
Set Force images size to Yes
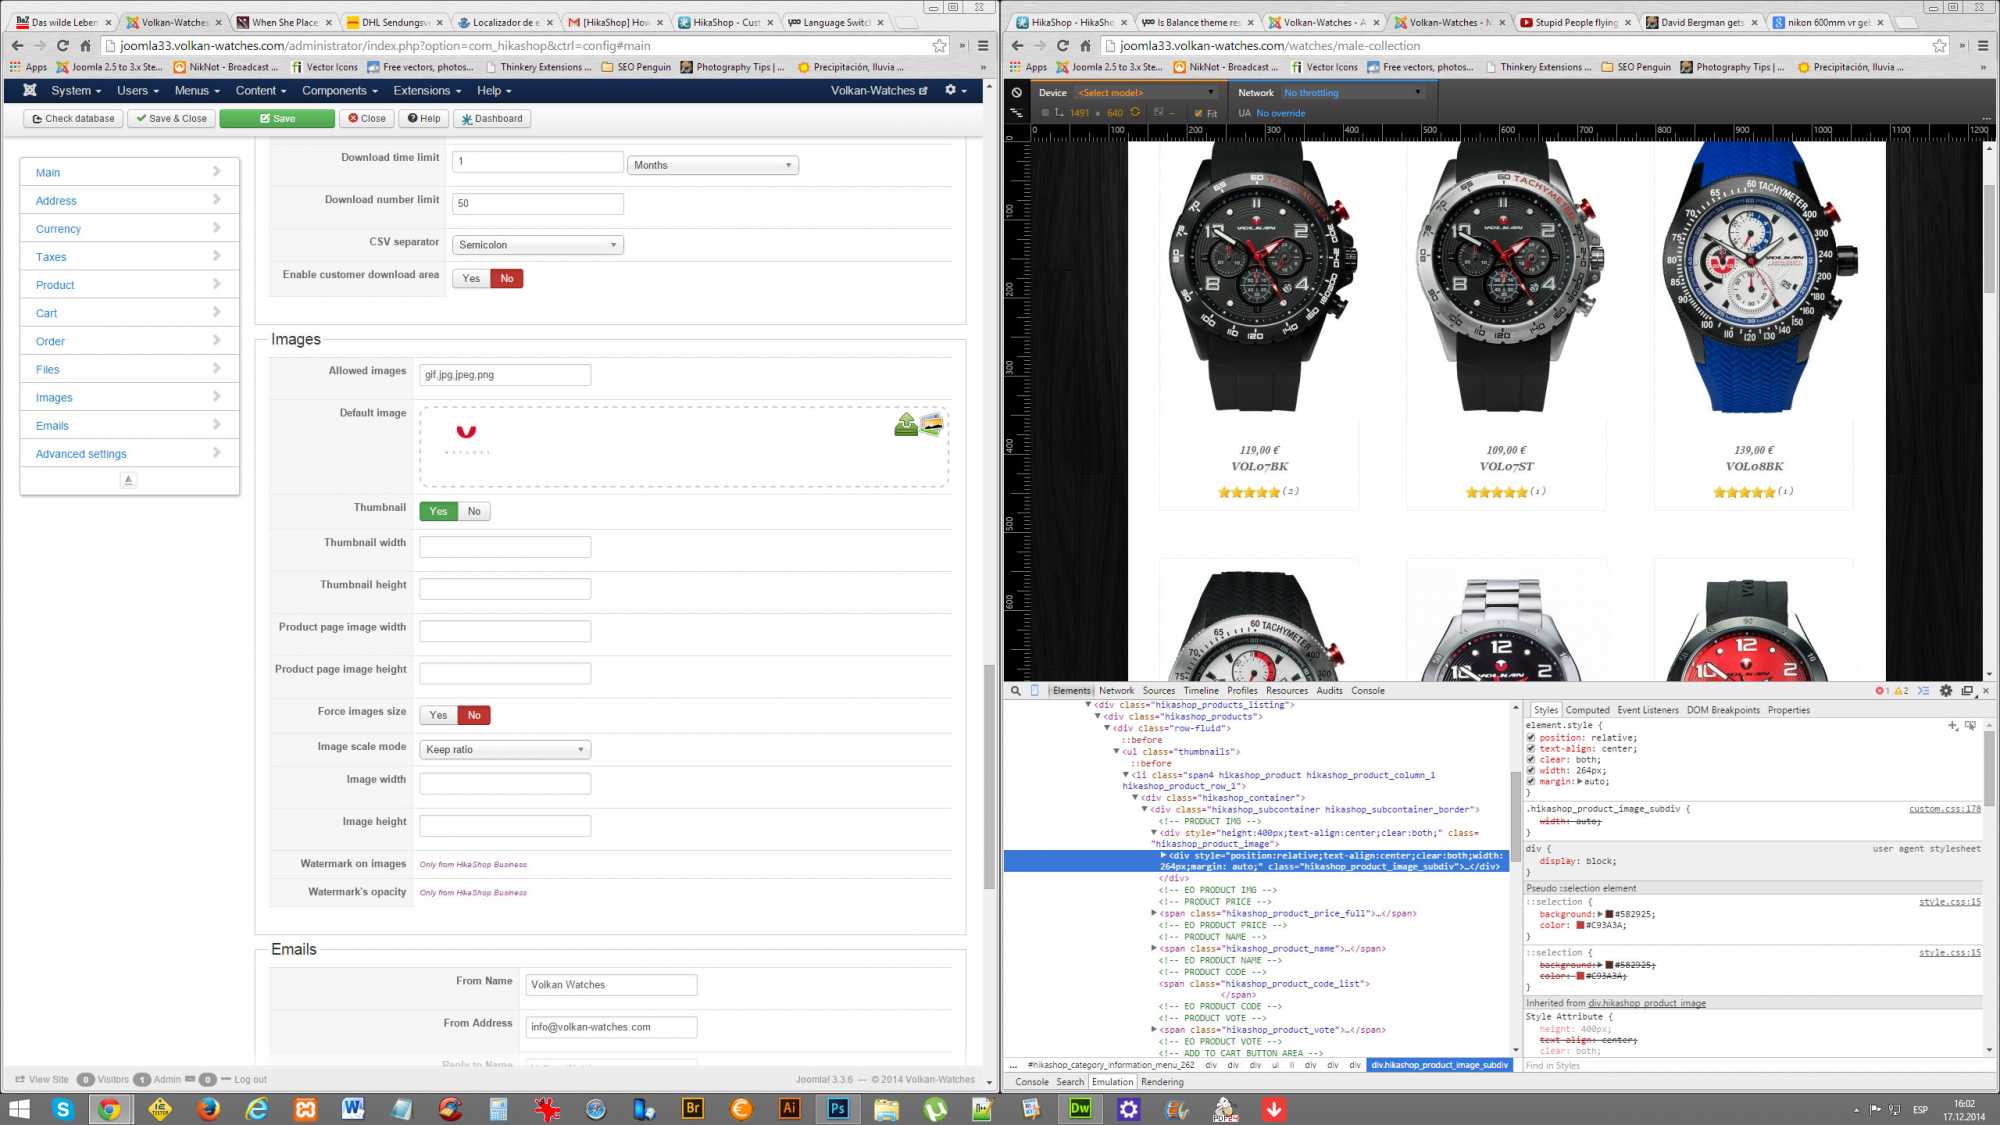click(438, 715)
